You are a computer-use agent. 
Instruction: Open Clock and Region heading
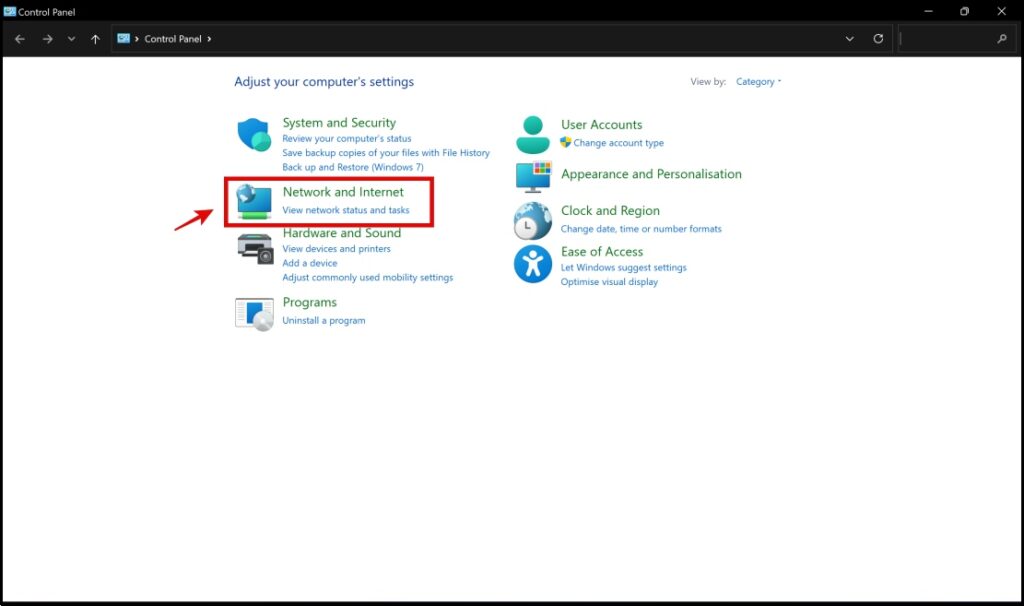(x=610, y=211)
